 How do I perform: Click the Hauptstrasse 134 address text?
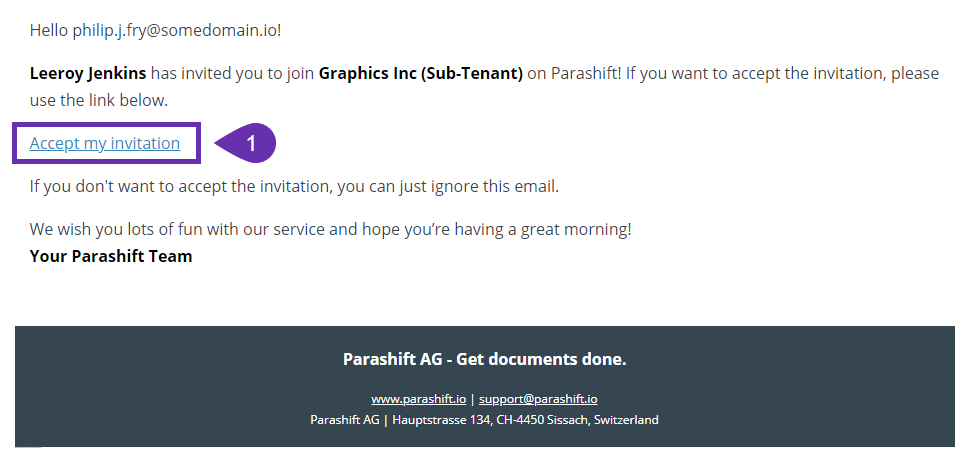(x=442, y=420)
